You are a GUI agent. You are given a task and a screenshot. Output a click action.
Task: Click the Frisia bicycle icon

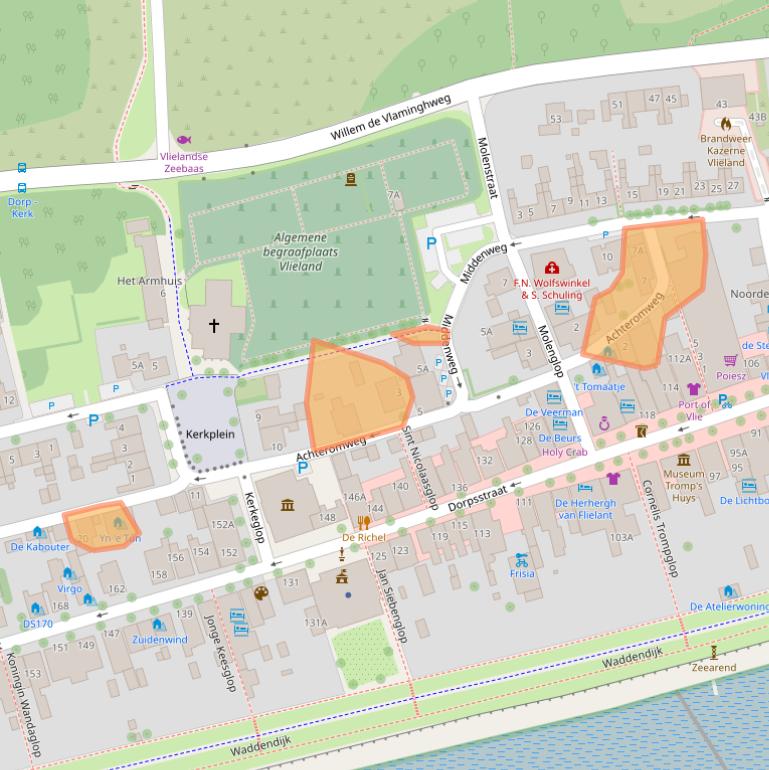[x=521, y=560]
